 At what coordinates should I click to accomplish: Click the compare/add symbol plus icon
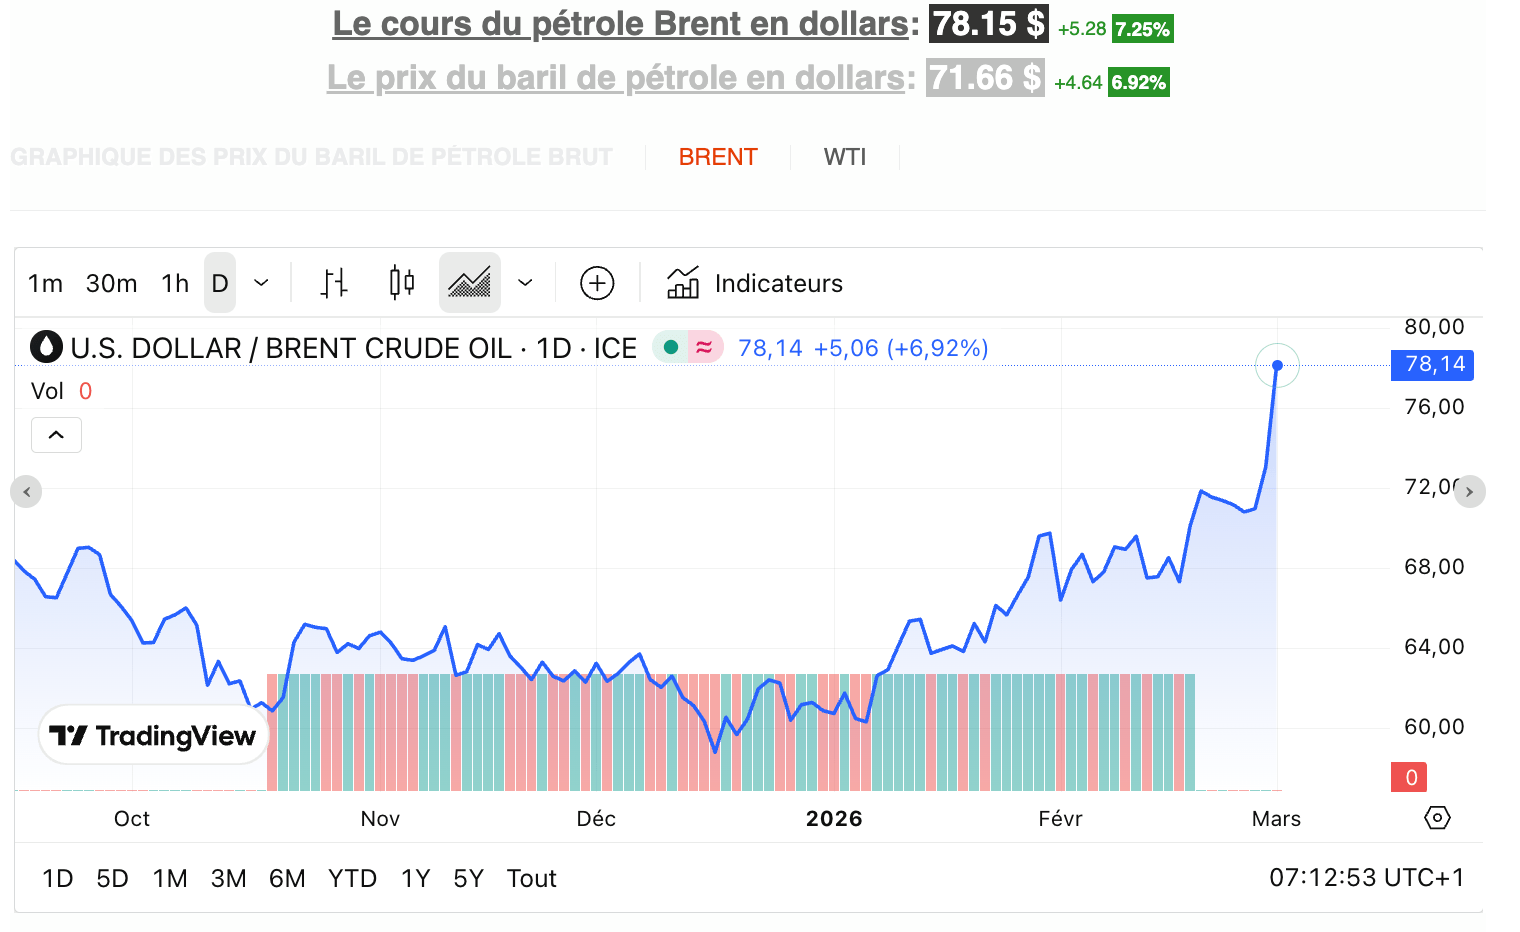click(x=596, y=283)
